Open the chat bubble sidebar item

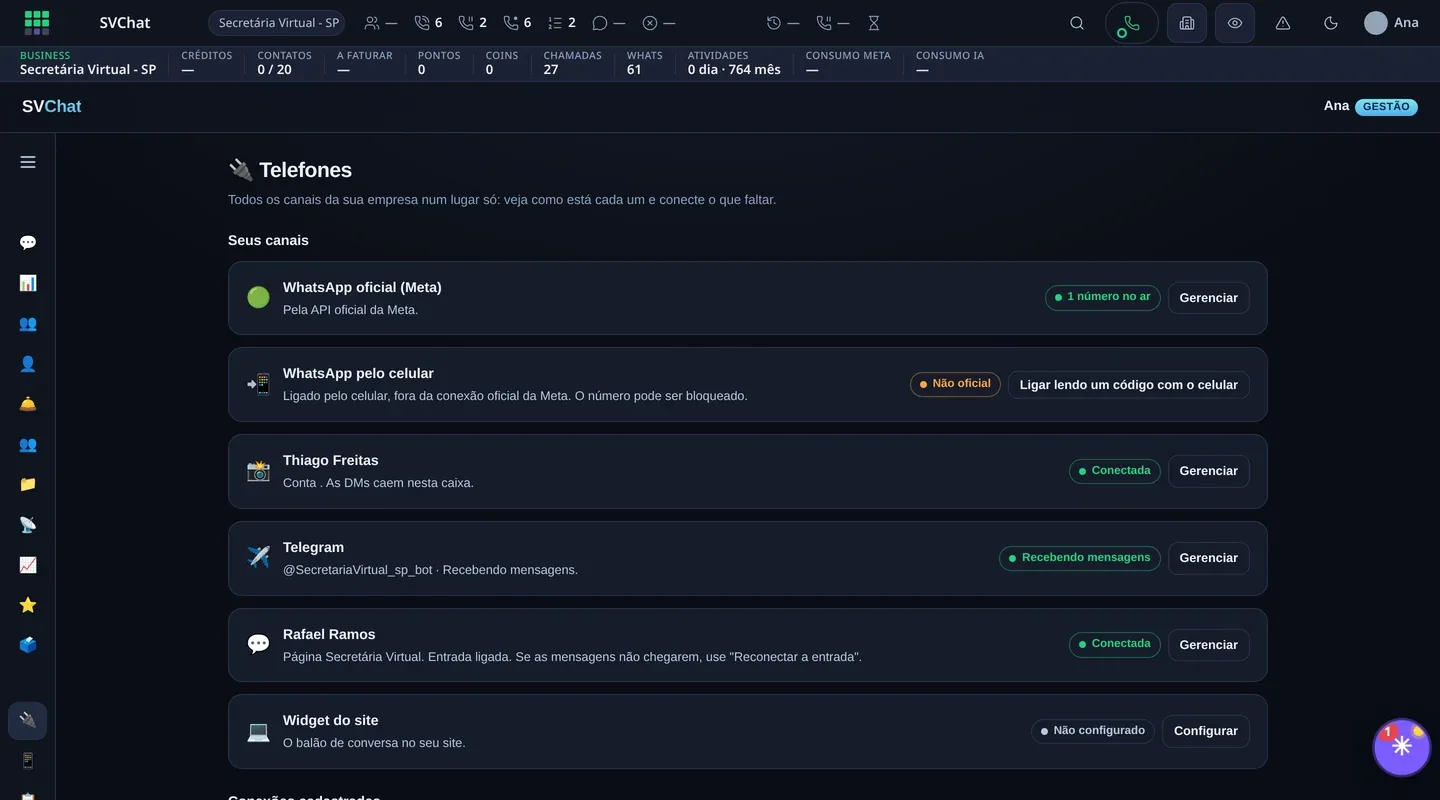tap(28, 243)
